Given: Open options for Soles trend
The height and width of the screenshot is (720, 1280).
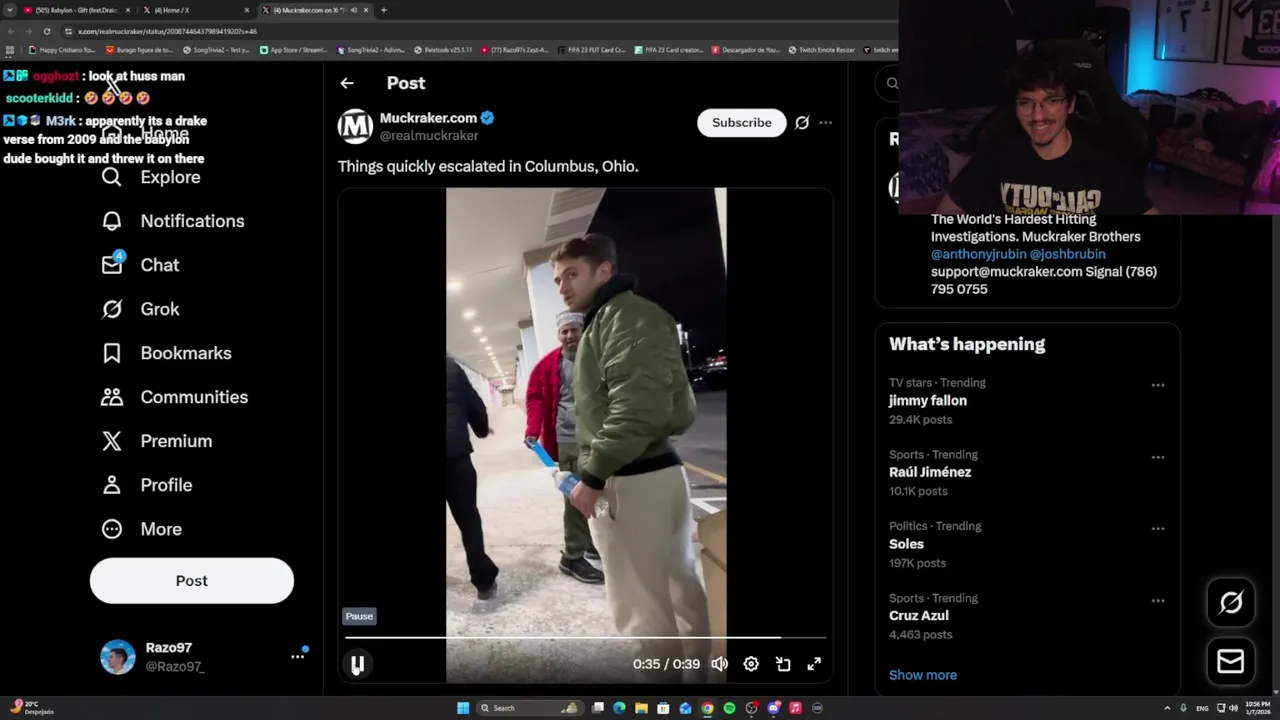Looking at the screenshot, I should [x=1157, y=529].
